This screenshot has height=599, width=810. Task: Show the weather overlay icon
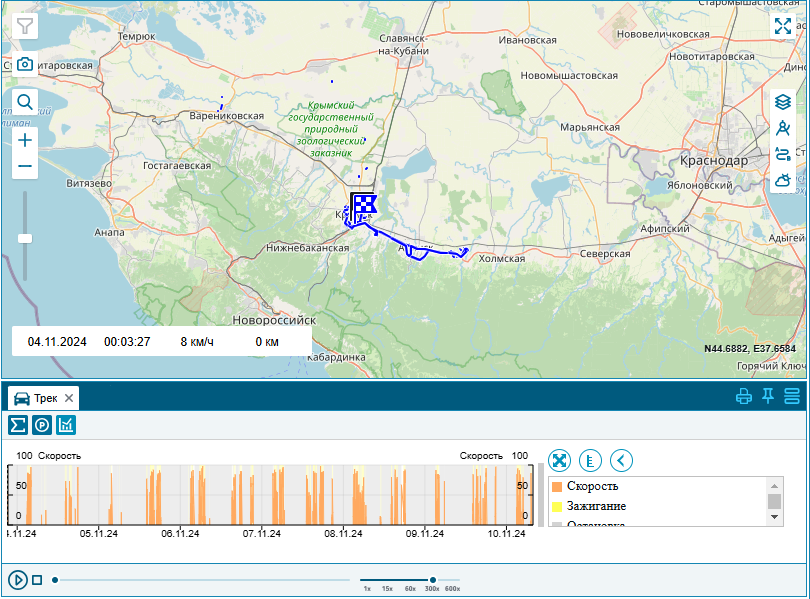pos(783,180)
